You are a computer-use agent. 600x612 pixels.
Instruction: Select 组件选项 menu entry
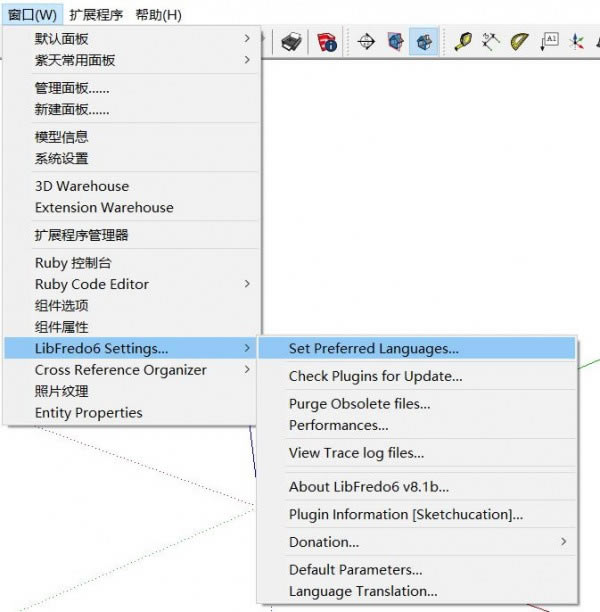pyautogui.click(x=132, y=305)
